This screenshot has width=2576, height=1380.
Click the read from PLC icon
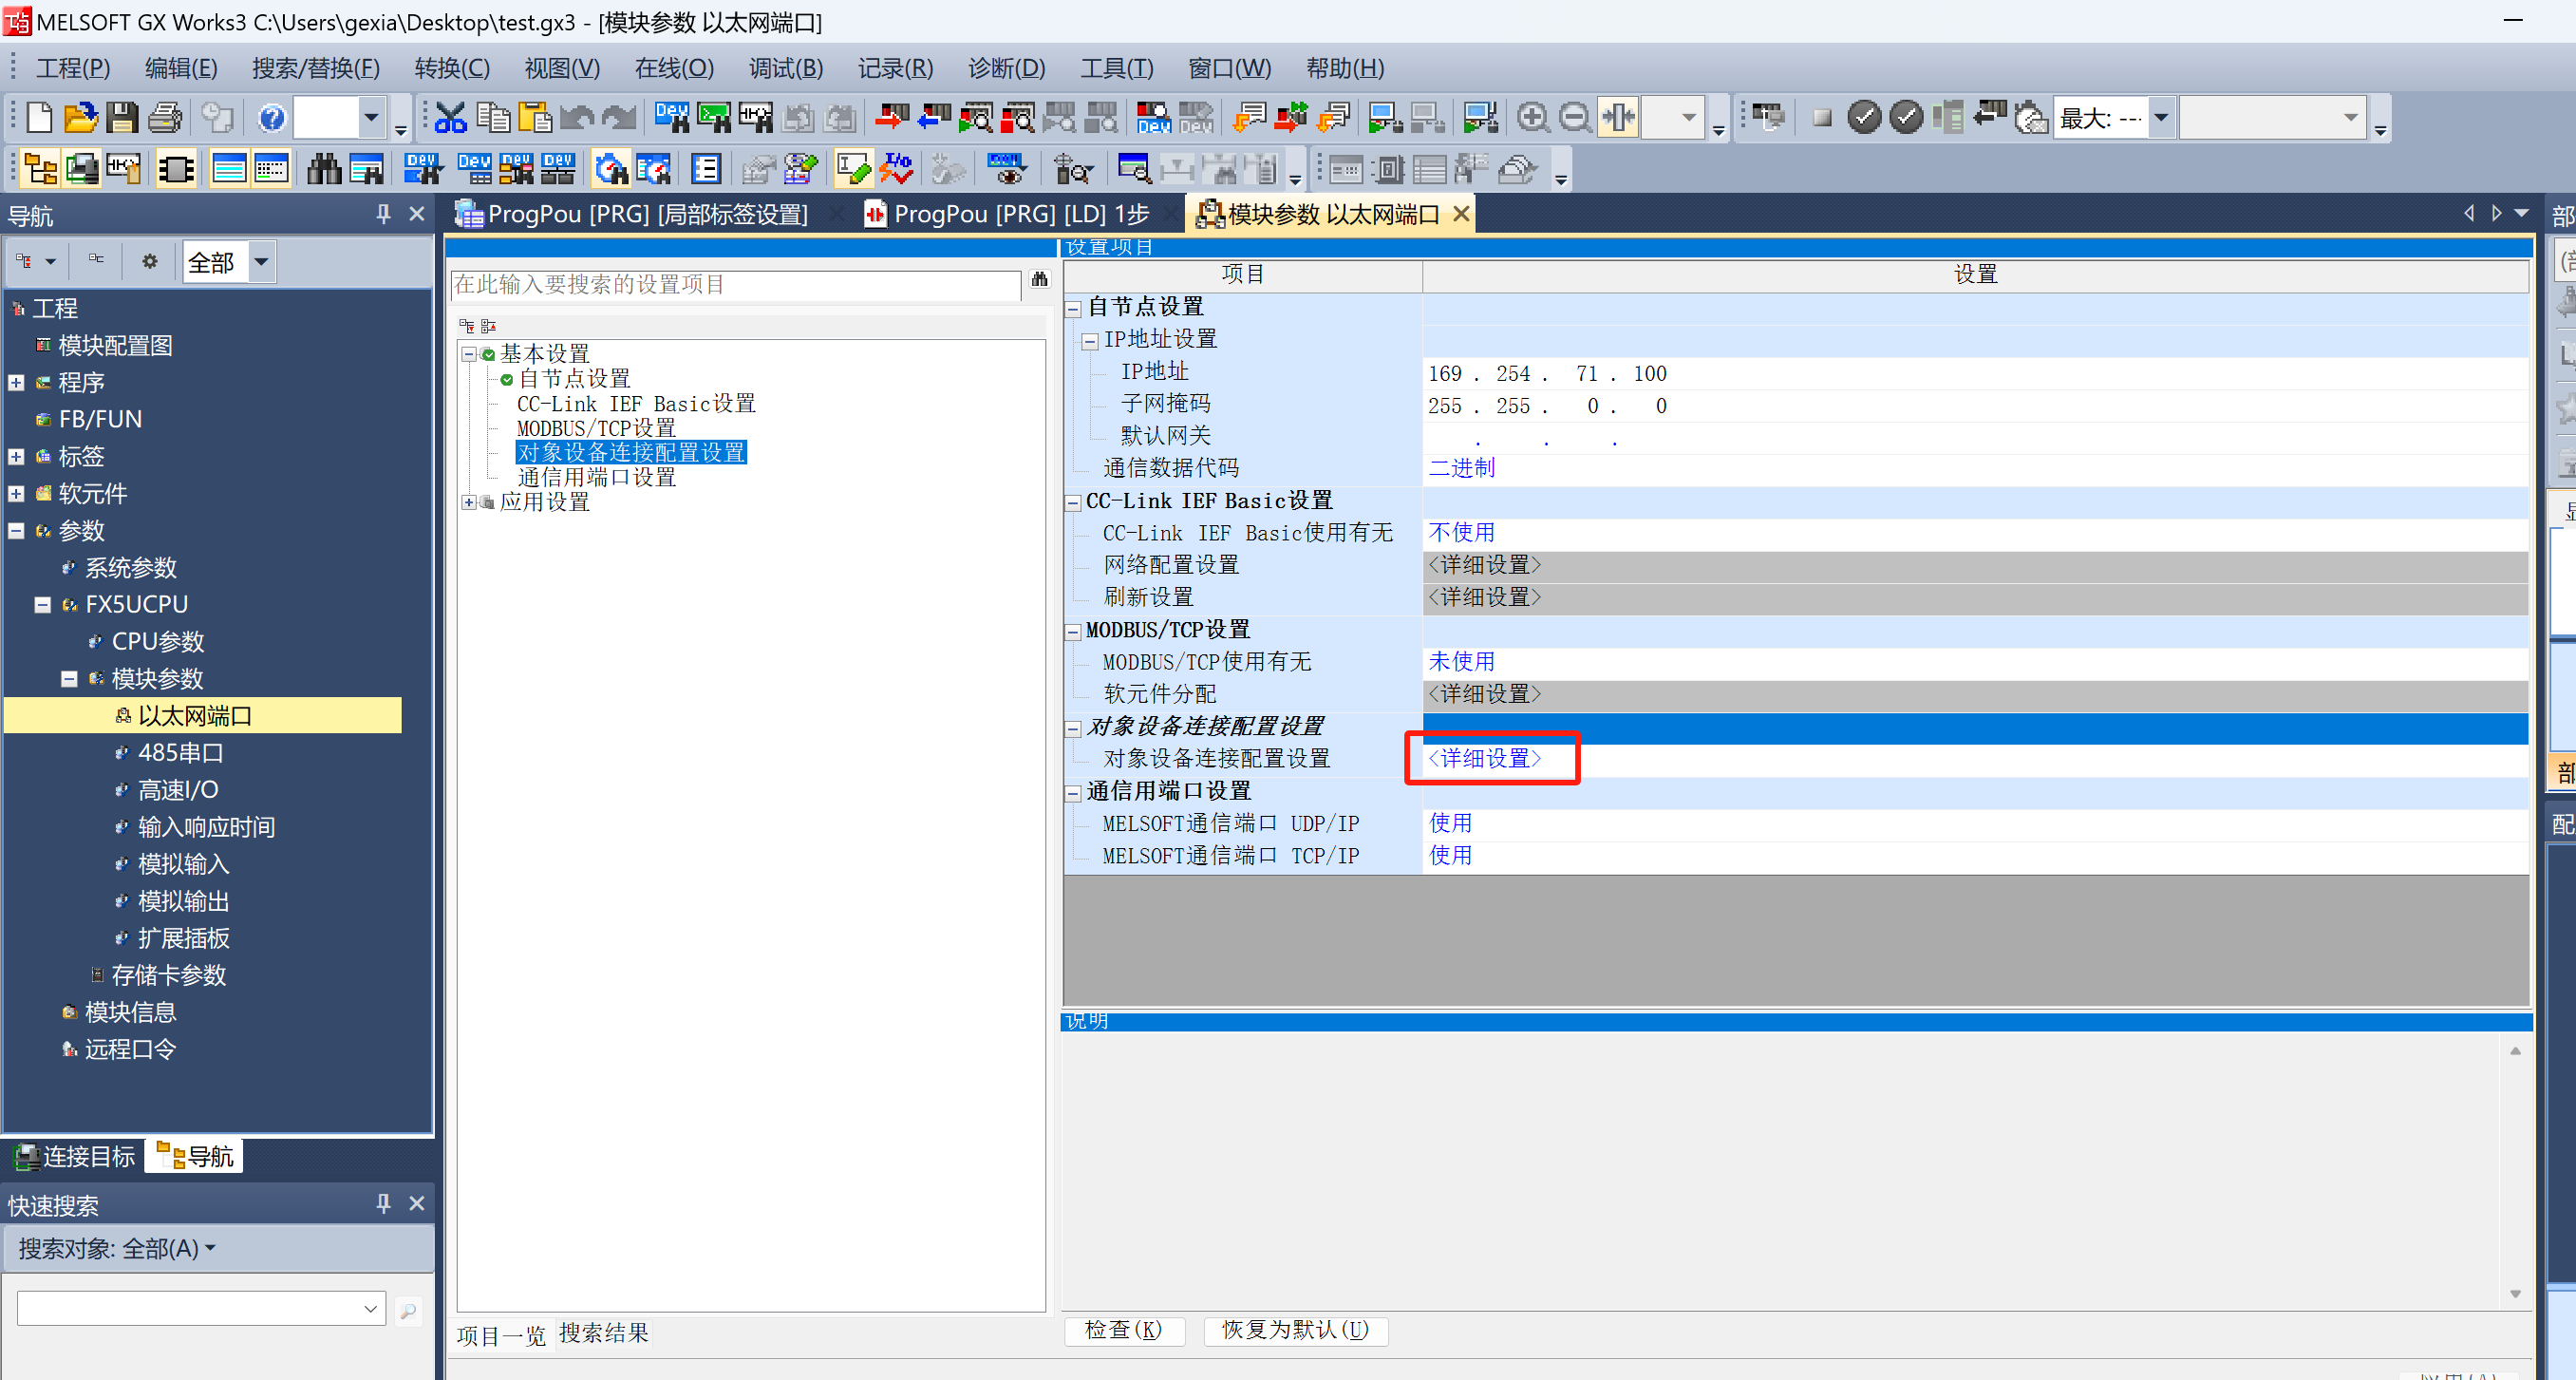[934, 118]
